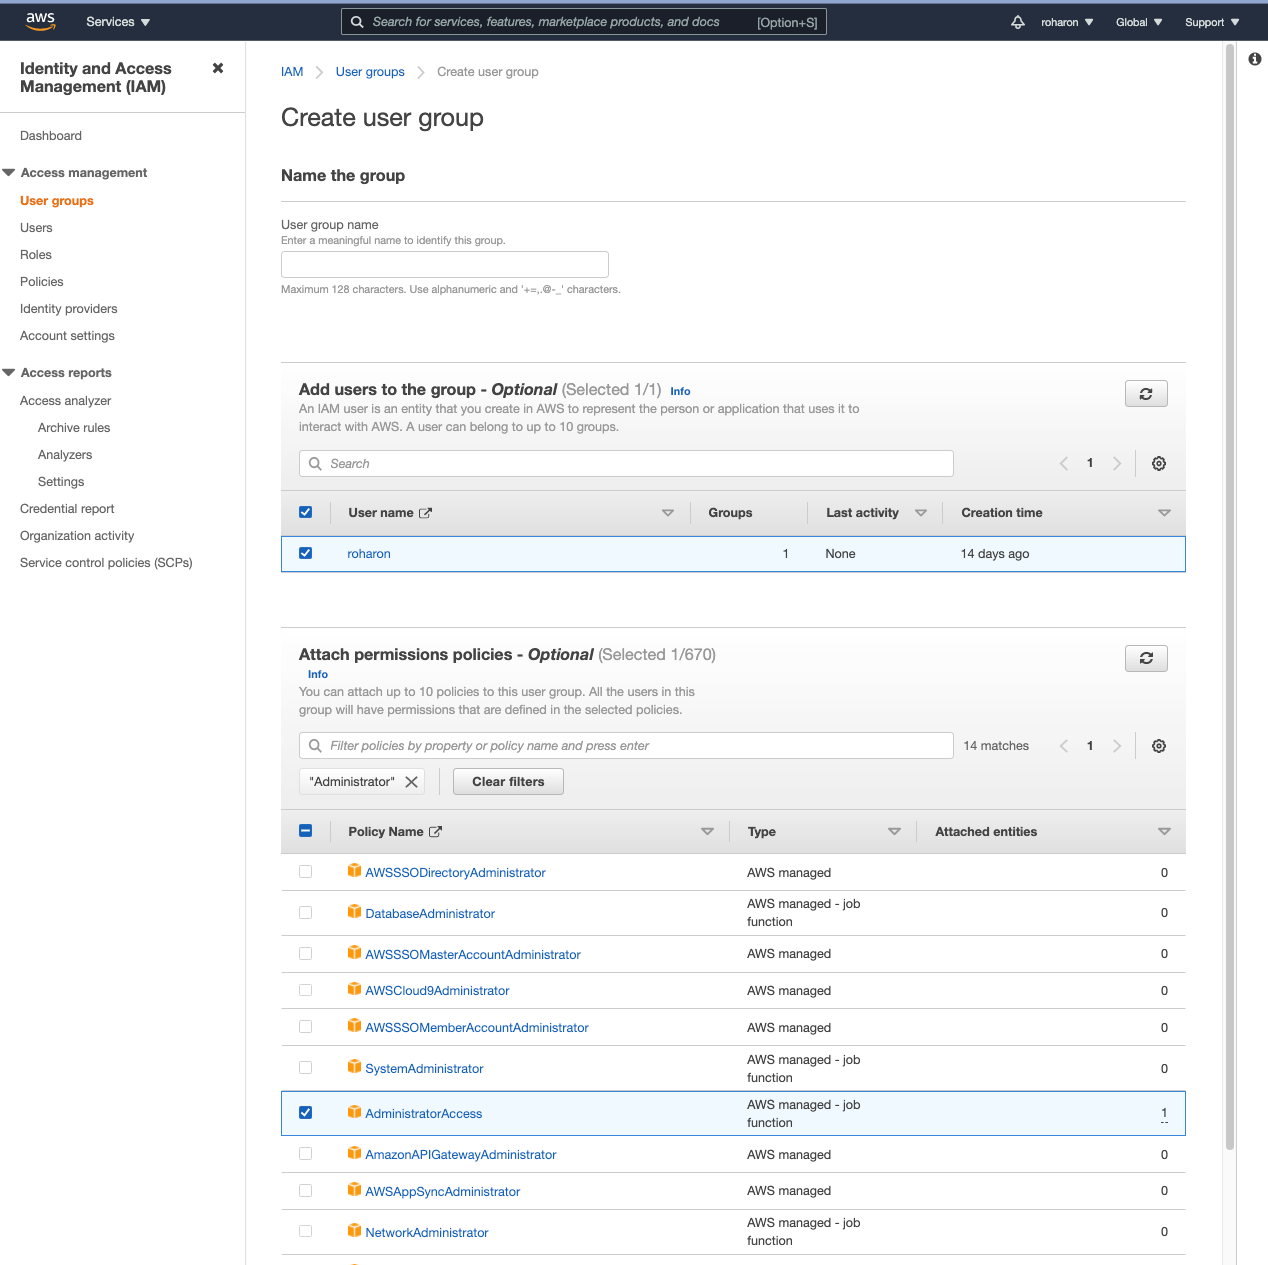Click external link icon beside User name header

tap(425, 513)
